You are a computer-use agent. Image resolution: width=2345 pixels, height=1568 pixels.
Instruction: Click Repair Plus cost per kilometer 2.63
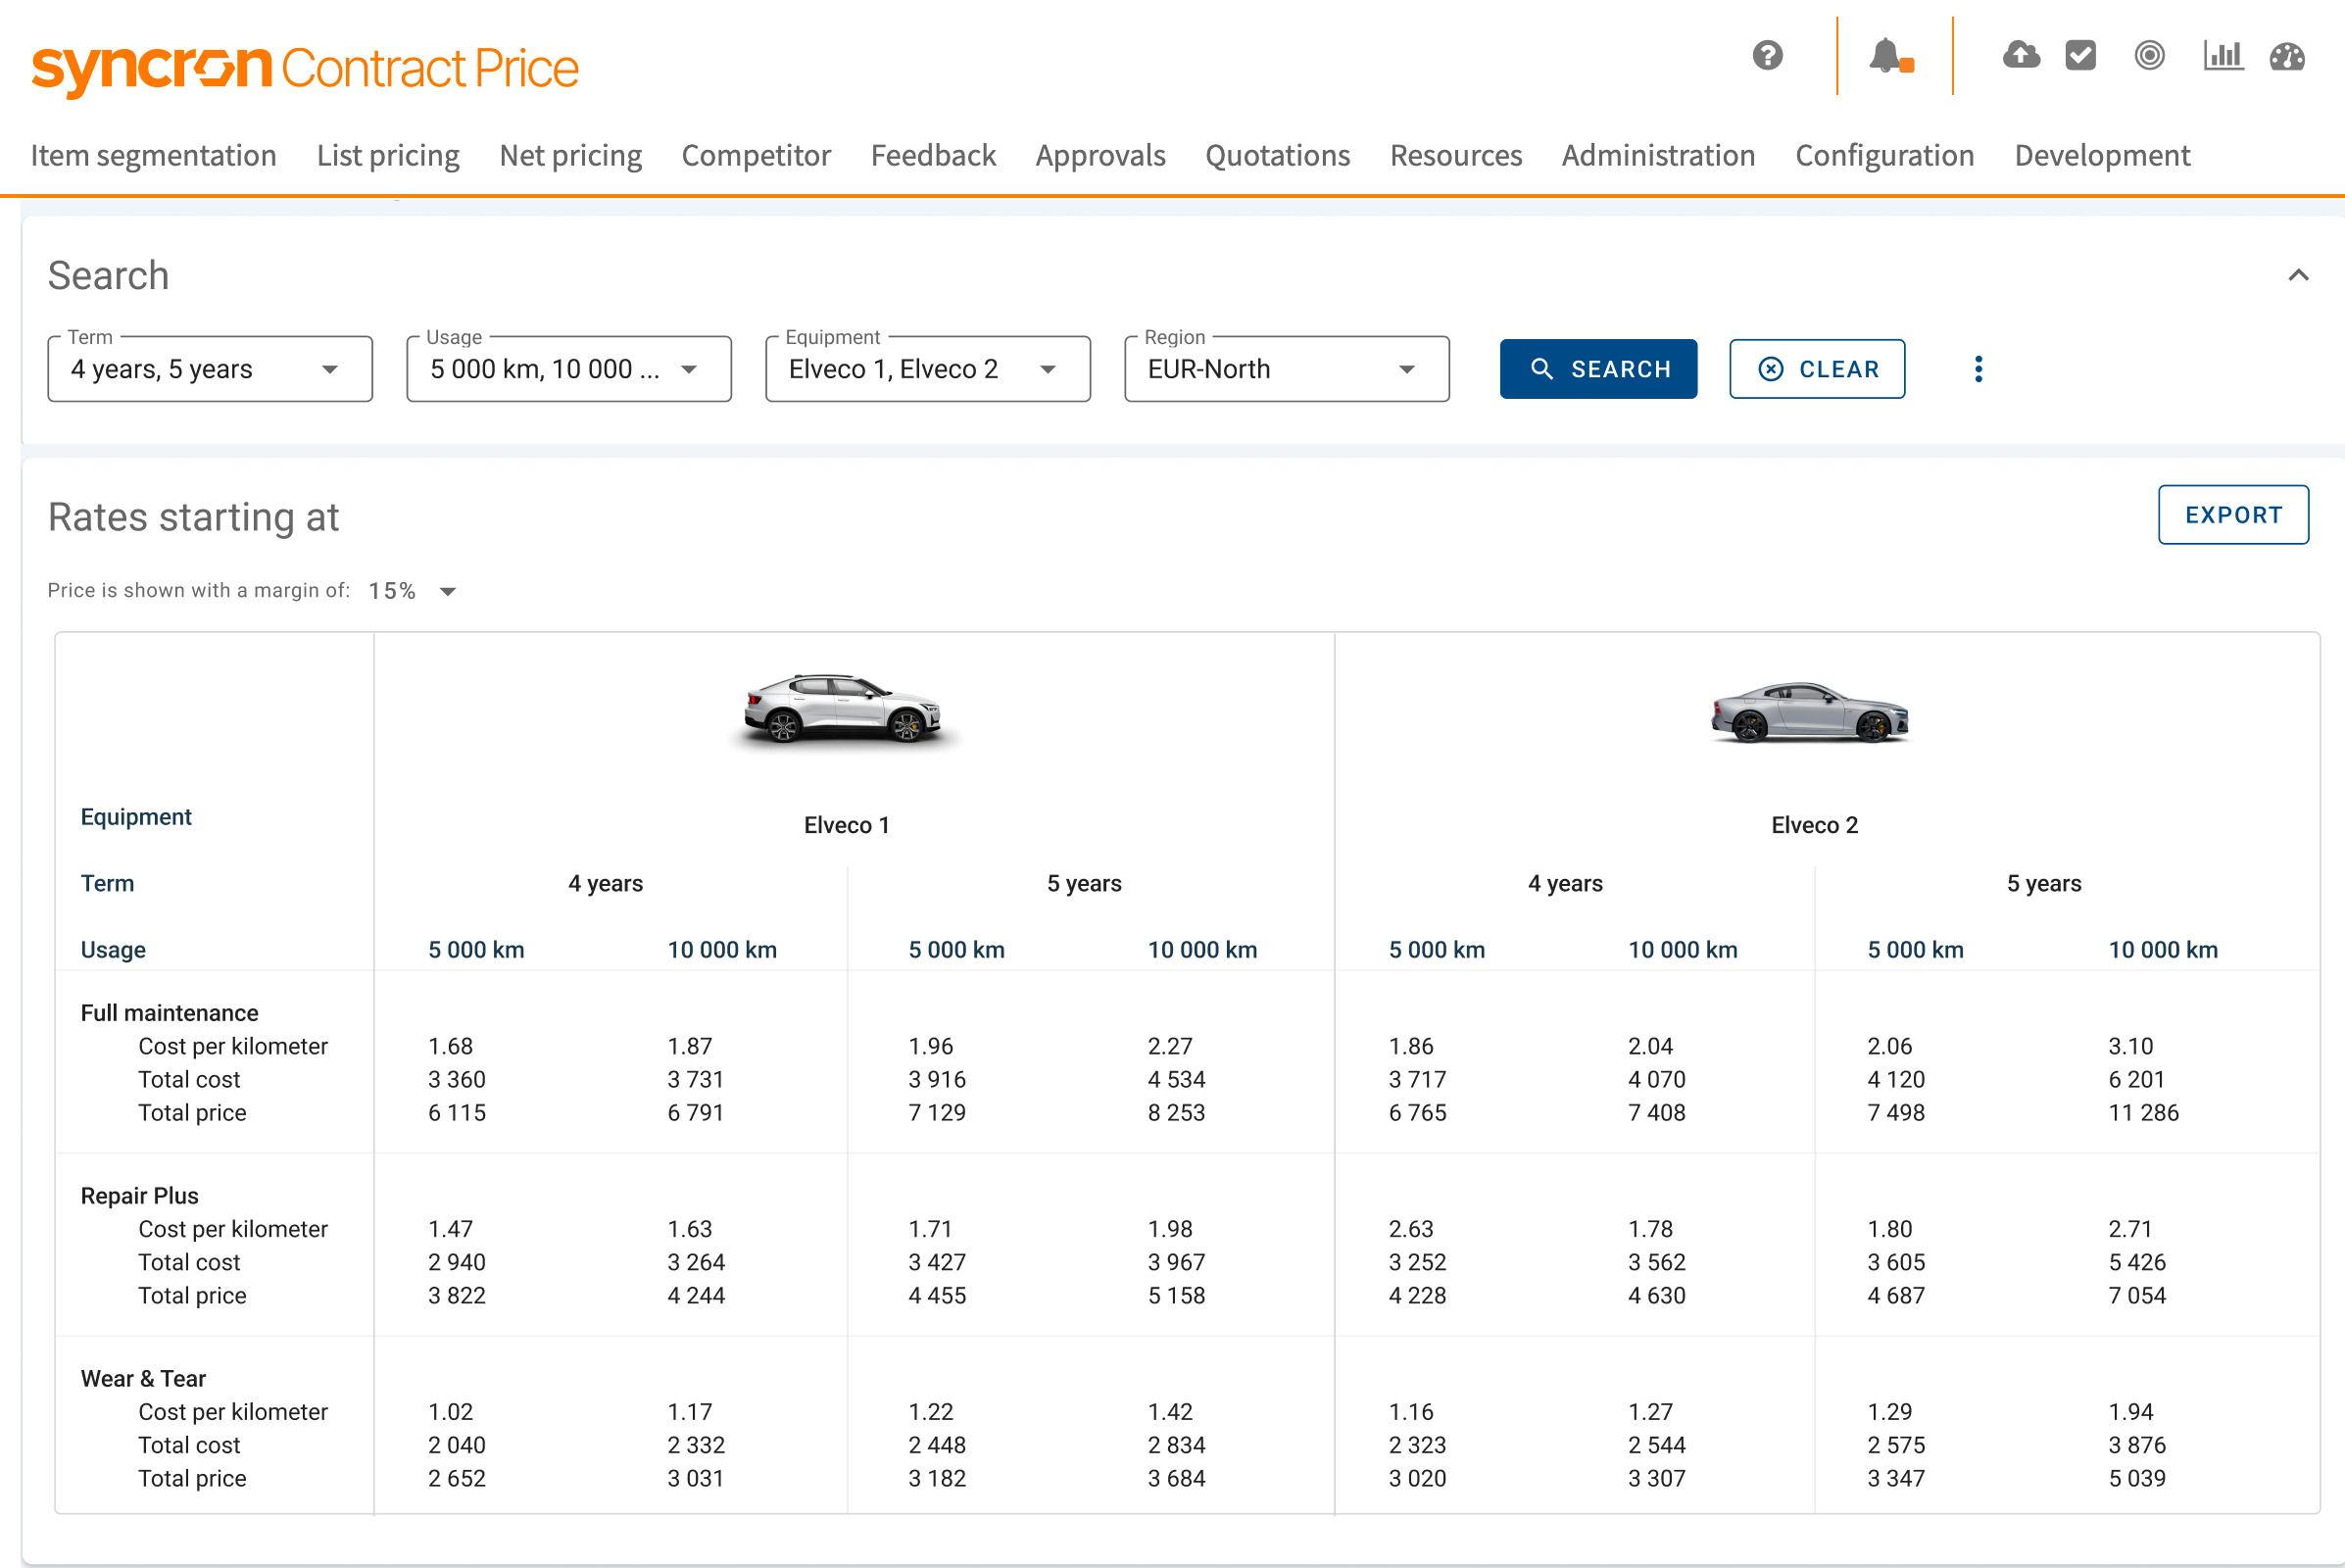1410,1229
